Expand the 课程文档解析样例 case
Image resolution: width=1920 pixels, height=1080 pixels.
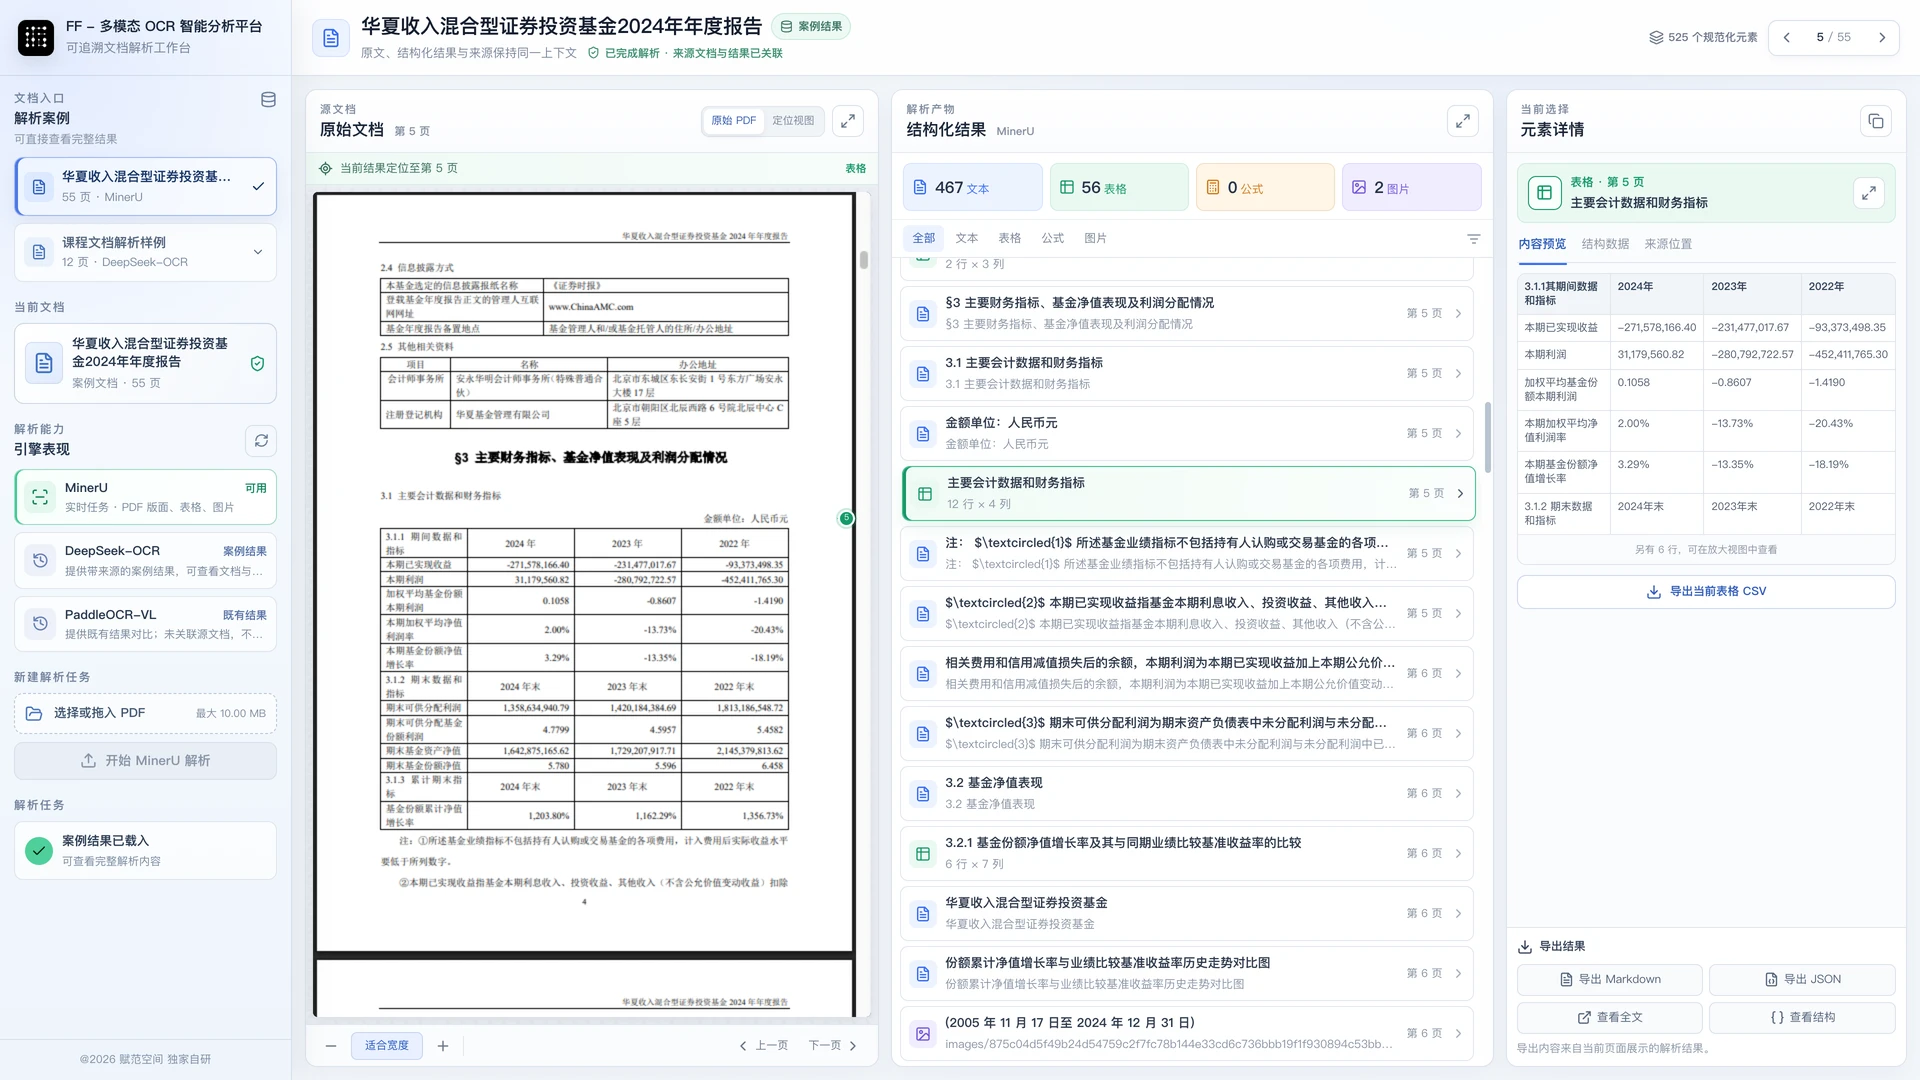[x=146, y=252]
